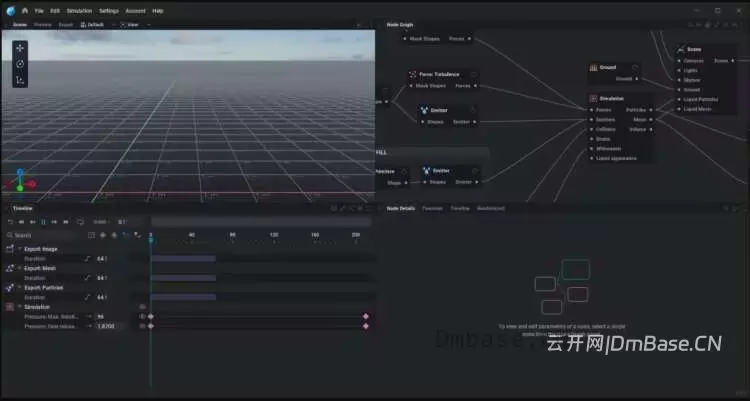Open curve editor for Export Particles Duration
This screenshot has width=750, height=401.
(87, 297)
